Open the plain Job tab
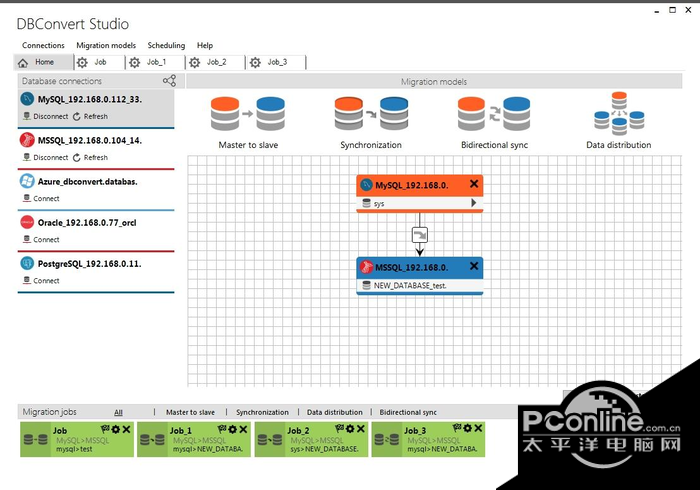 pyautogui.click(x=99, y=62)
